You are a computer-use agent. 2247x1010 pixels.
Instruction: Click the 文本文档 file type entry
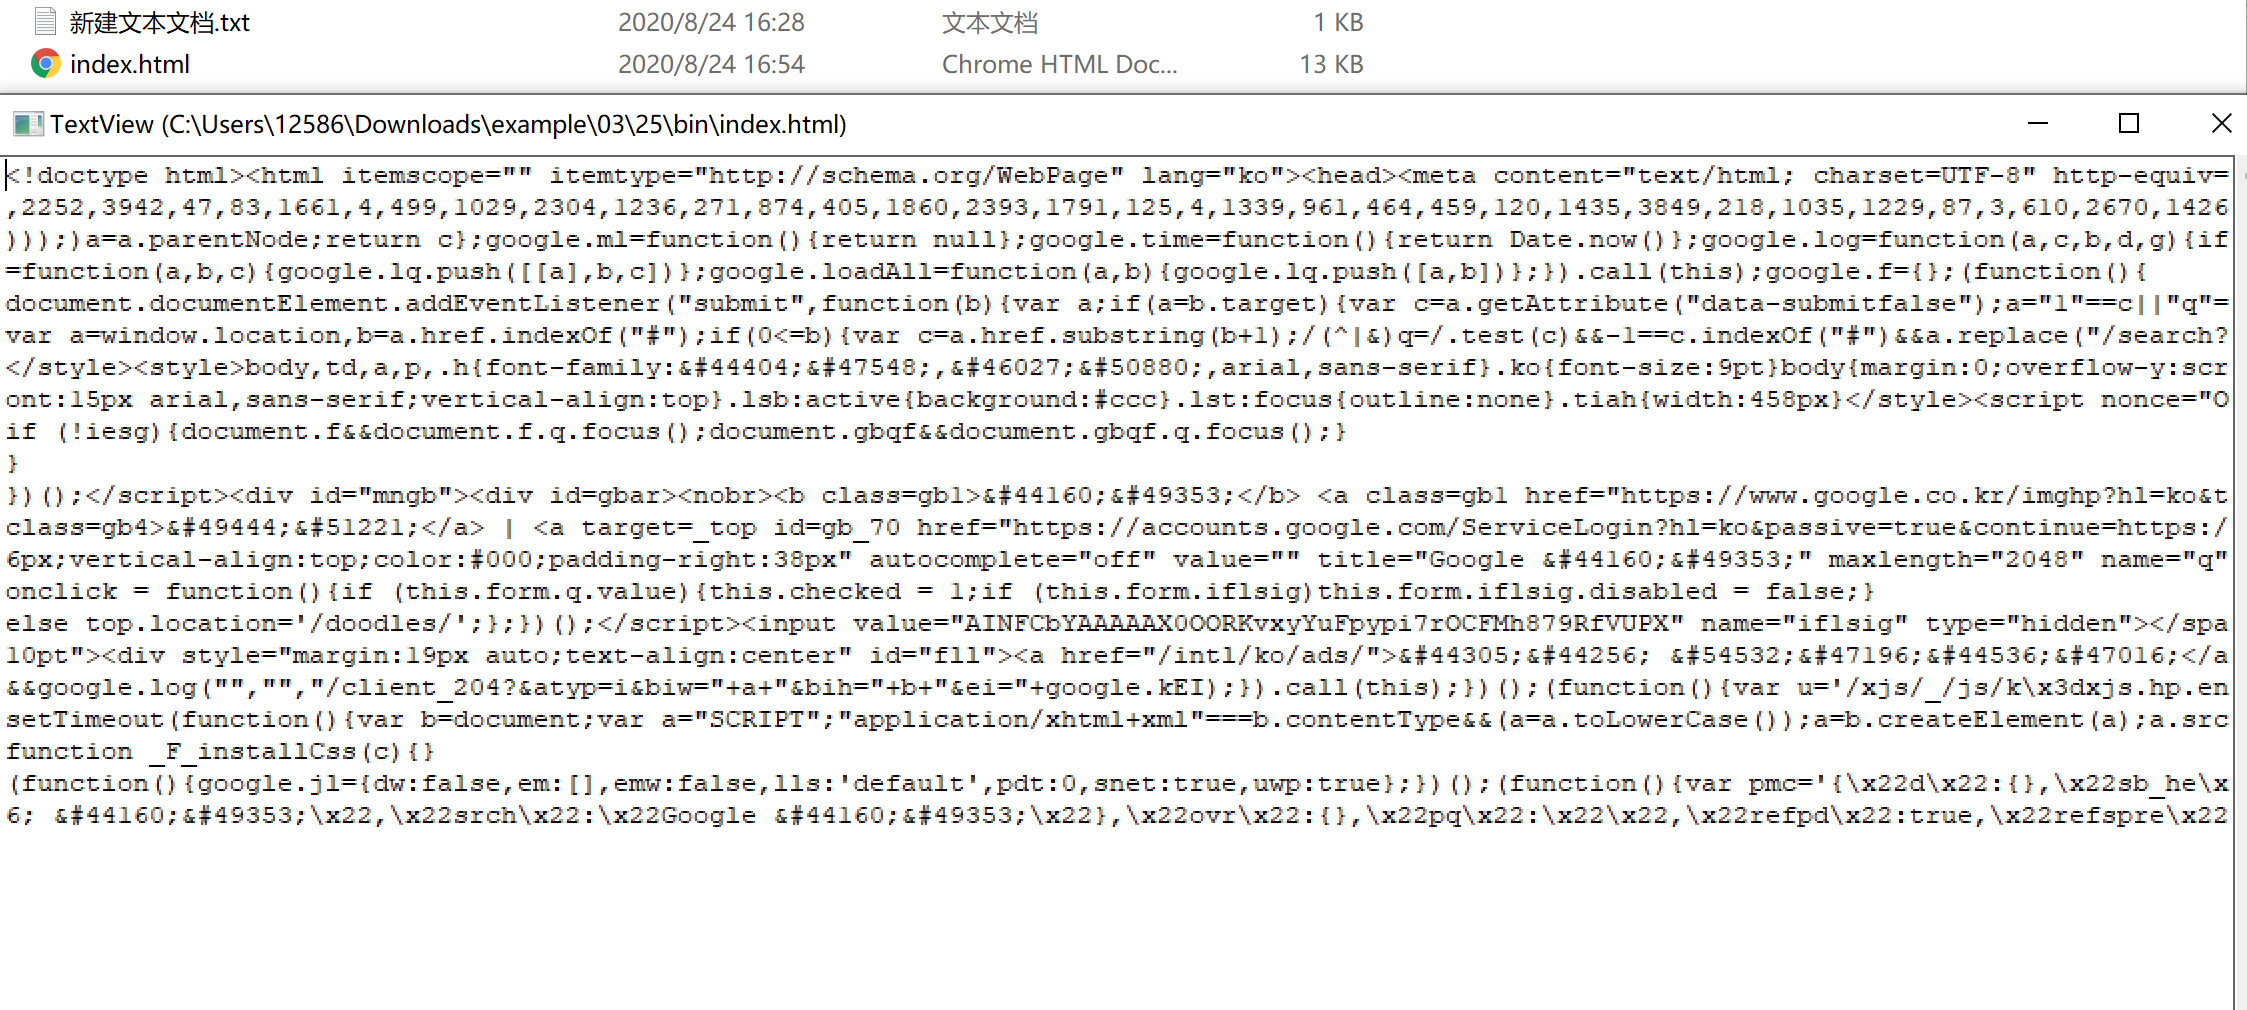(990, 22)
